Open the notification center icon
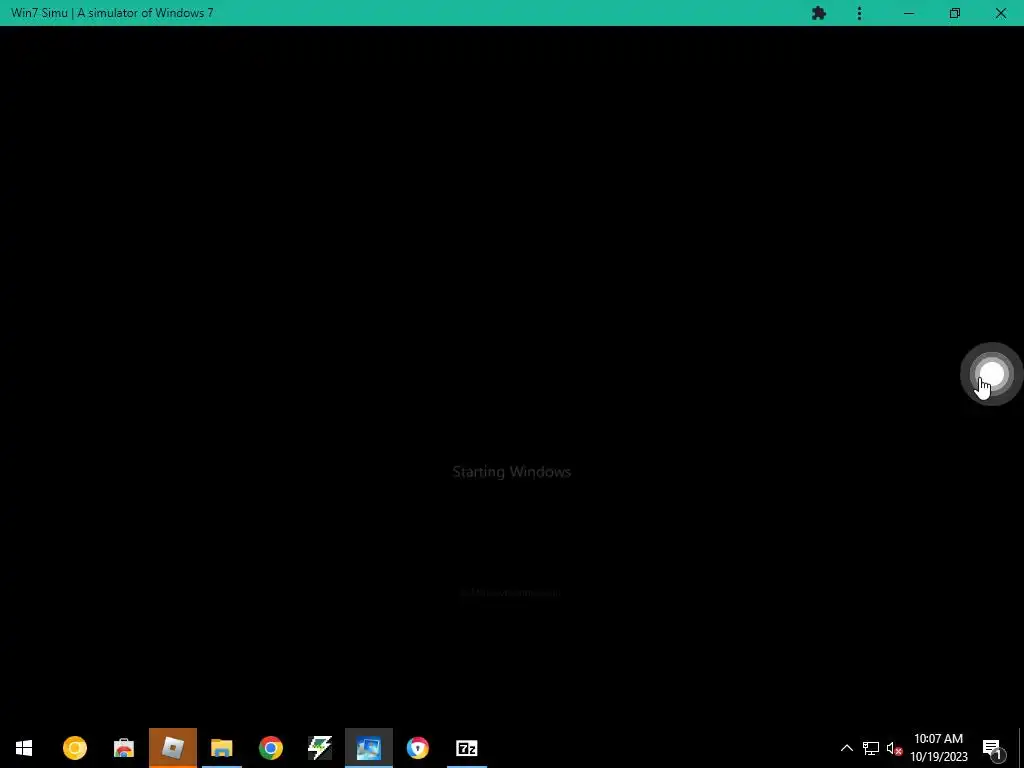The height and width of the screenshot is (768, 1024). [x=992, y=748]
